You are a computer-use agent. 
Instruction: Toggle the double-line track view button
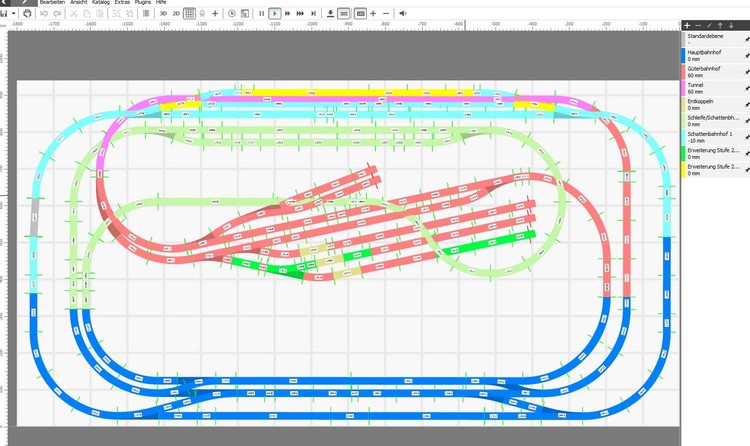tap(343, 13)
